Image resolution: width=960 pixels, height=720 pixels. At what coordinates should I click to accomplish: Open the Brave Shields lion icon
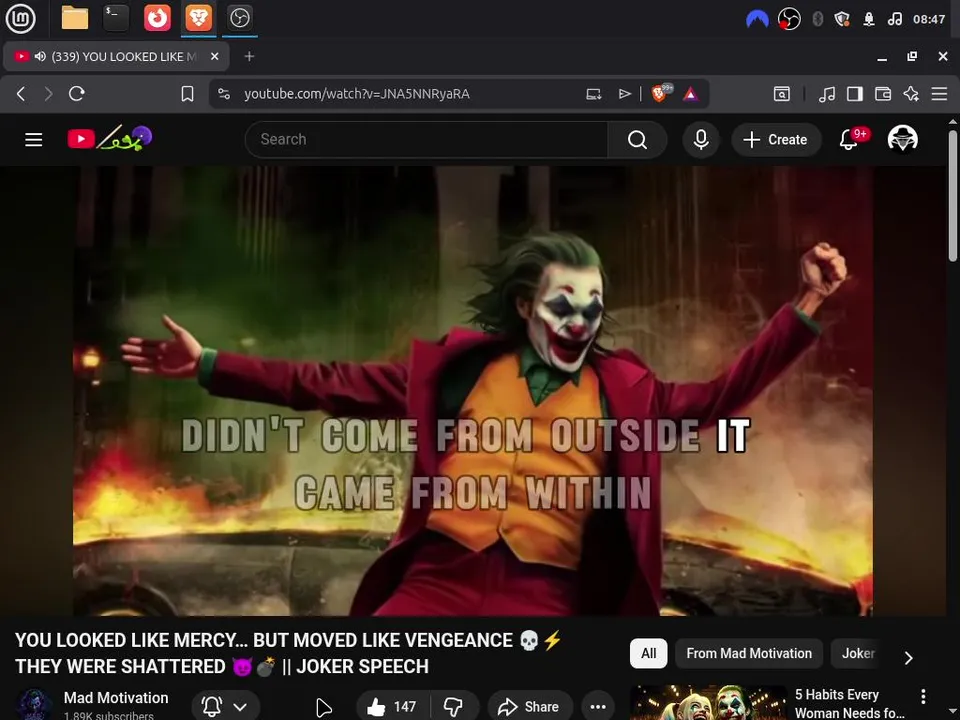(661, 93)
